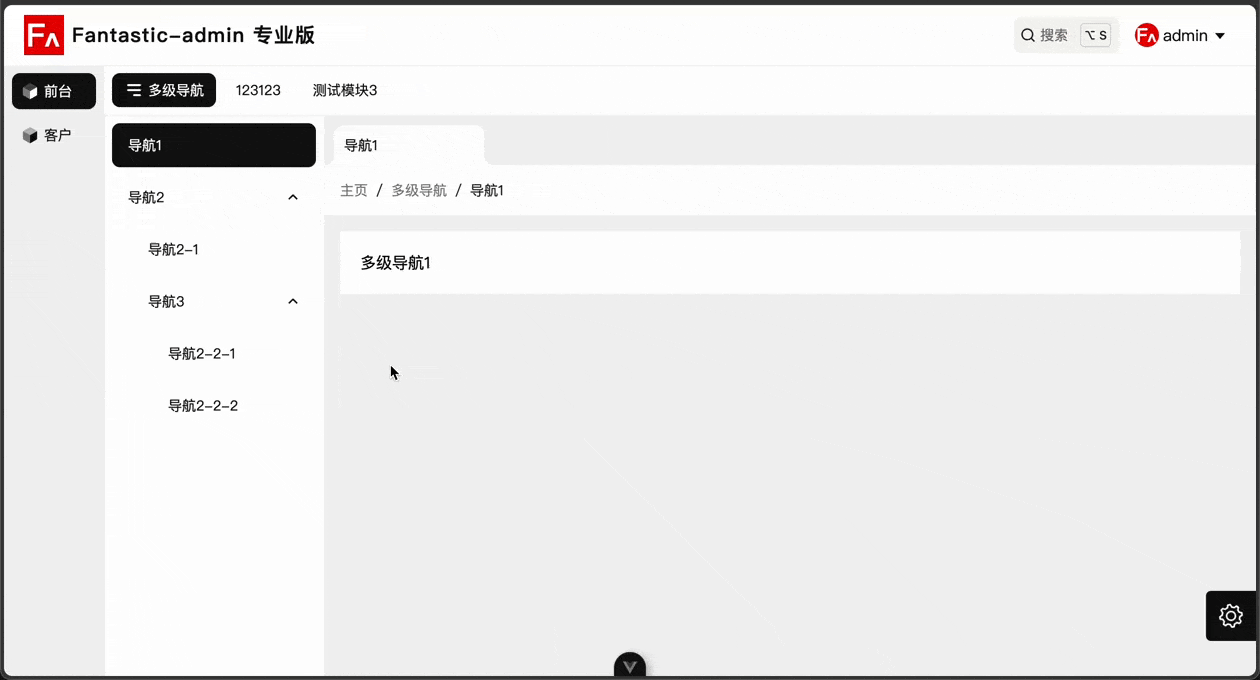
Task: Switch to the 测试模块3 top menu
Action: click(x=345, y=91)
